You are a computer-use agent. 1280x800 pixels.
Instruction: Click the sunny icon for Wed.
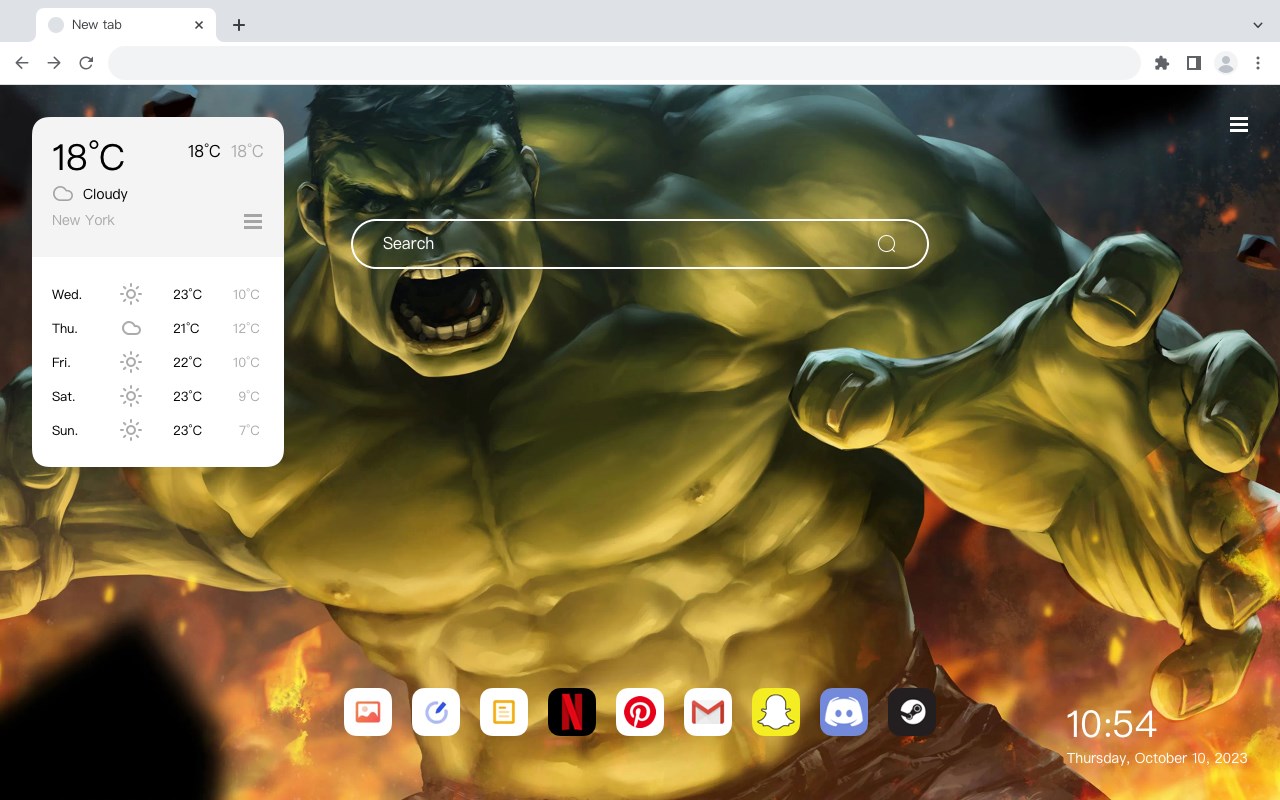131,294
